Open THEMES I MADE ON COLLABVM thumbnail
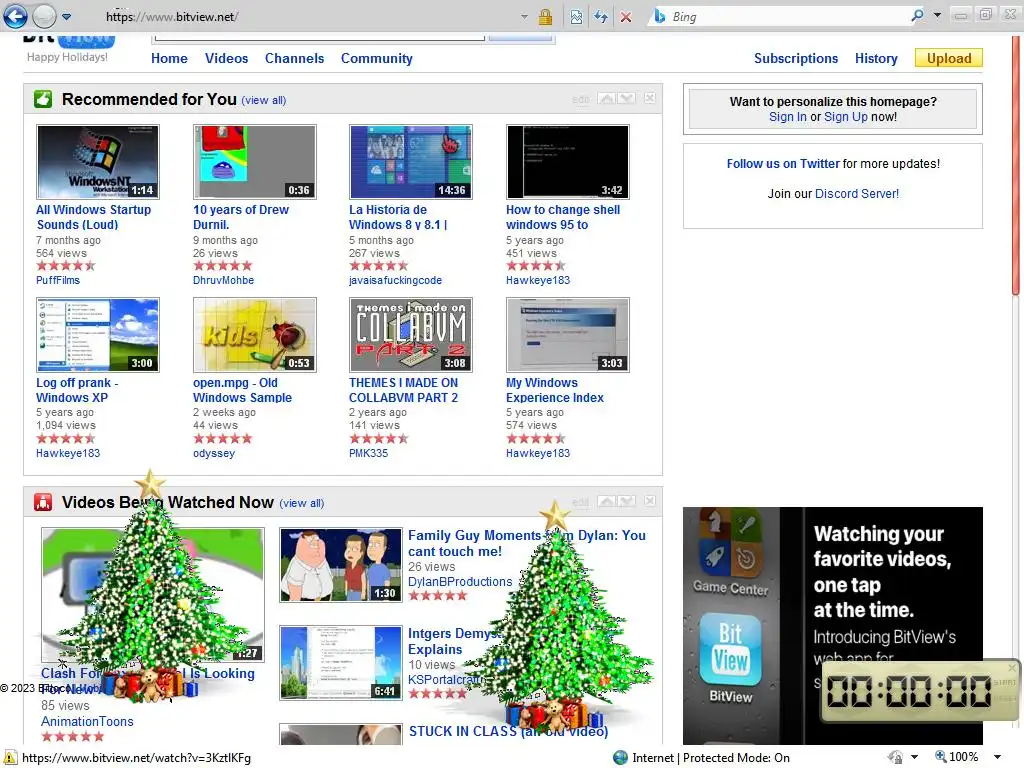1024x768 pixels. point(411,335)
